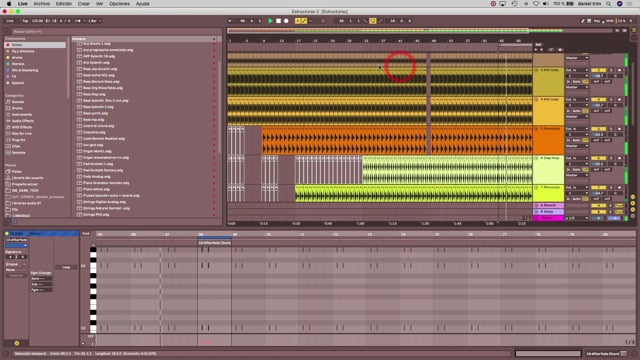This screenshot has height=360, width=640.
Task: Open the Plug-Ins category
Action: 18,140
